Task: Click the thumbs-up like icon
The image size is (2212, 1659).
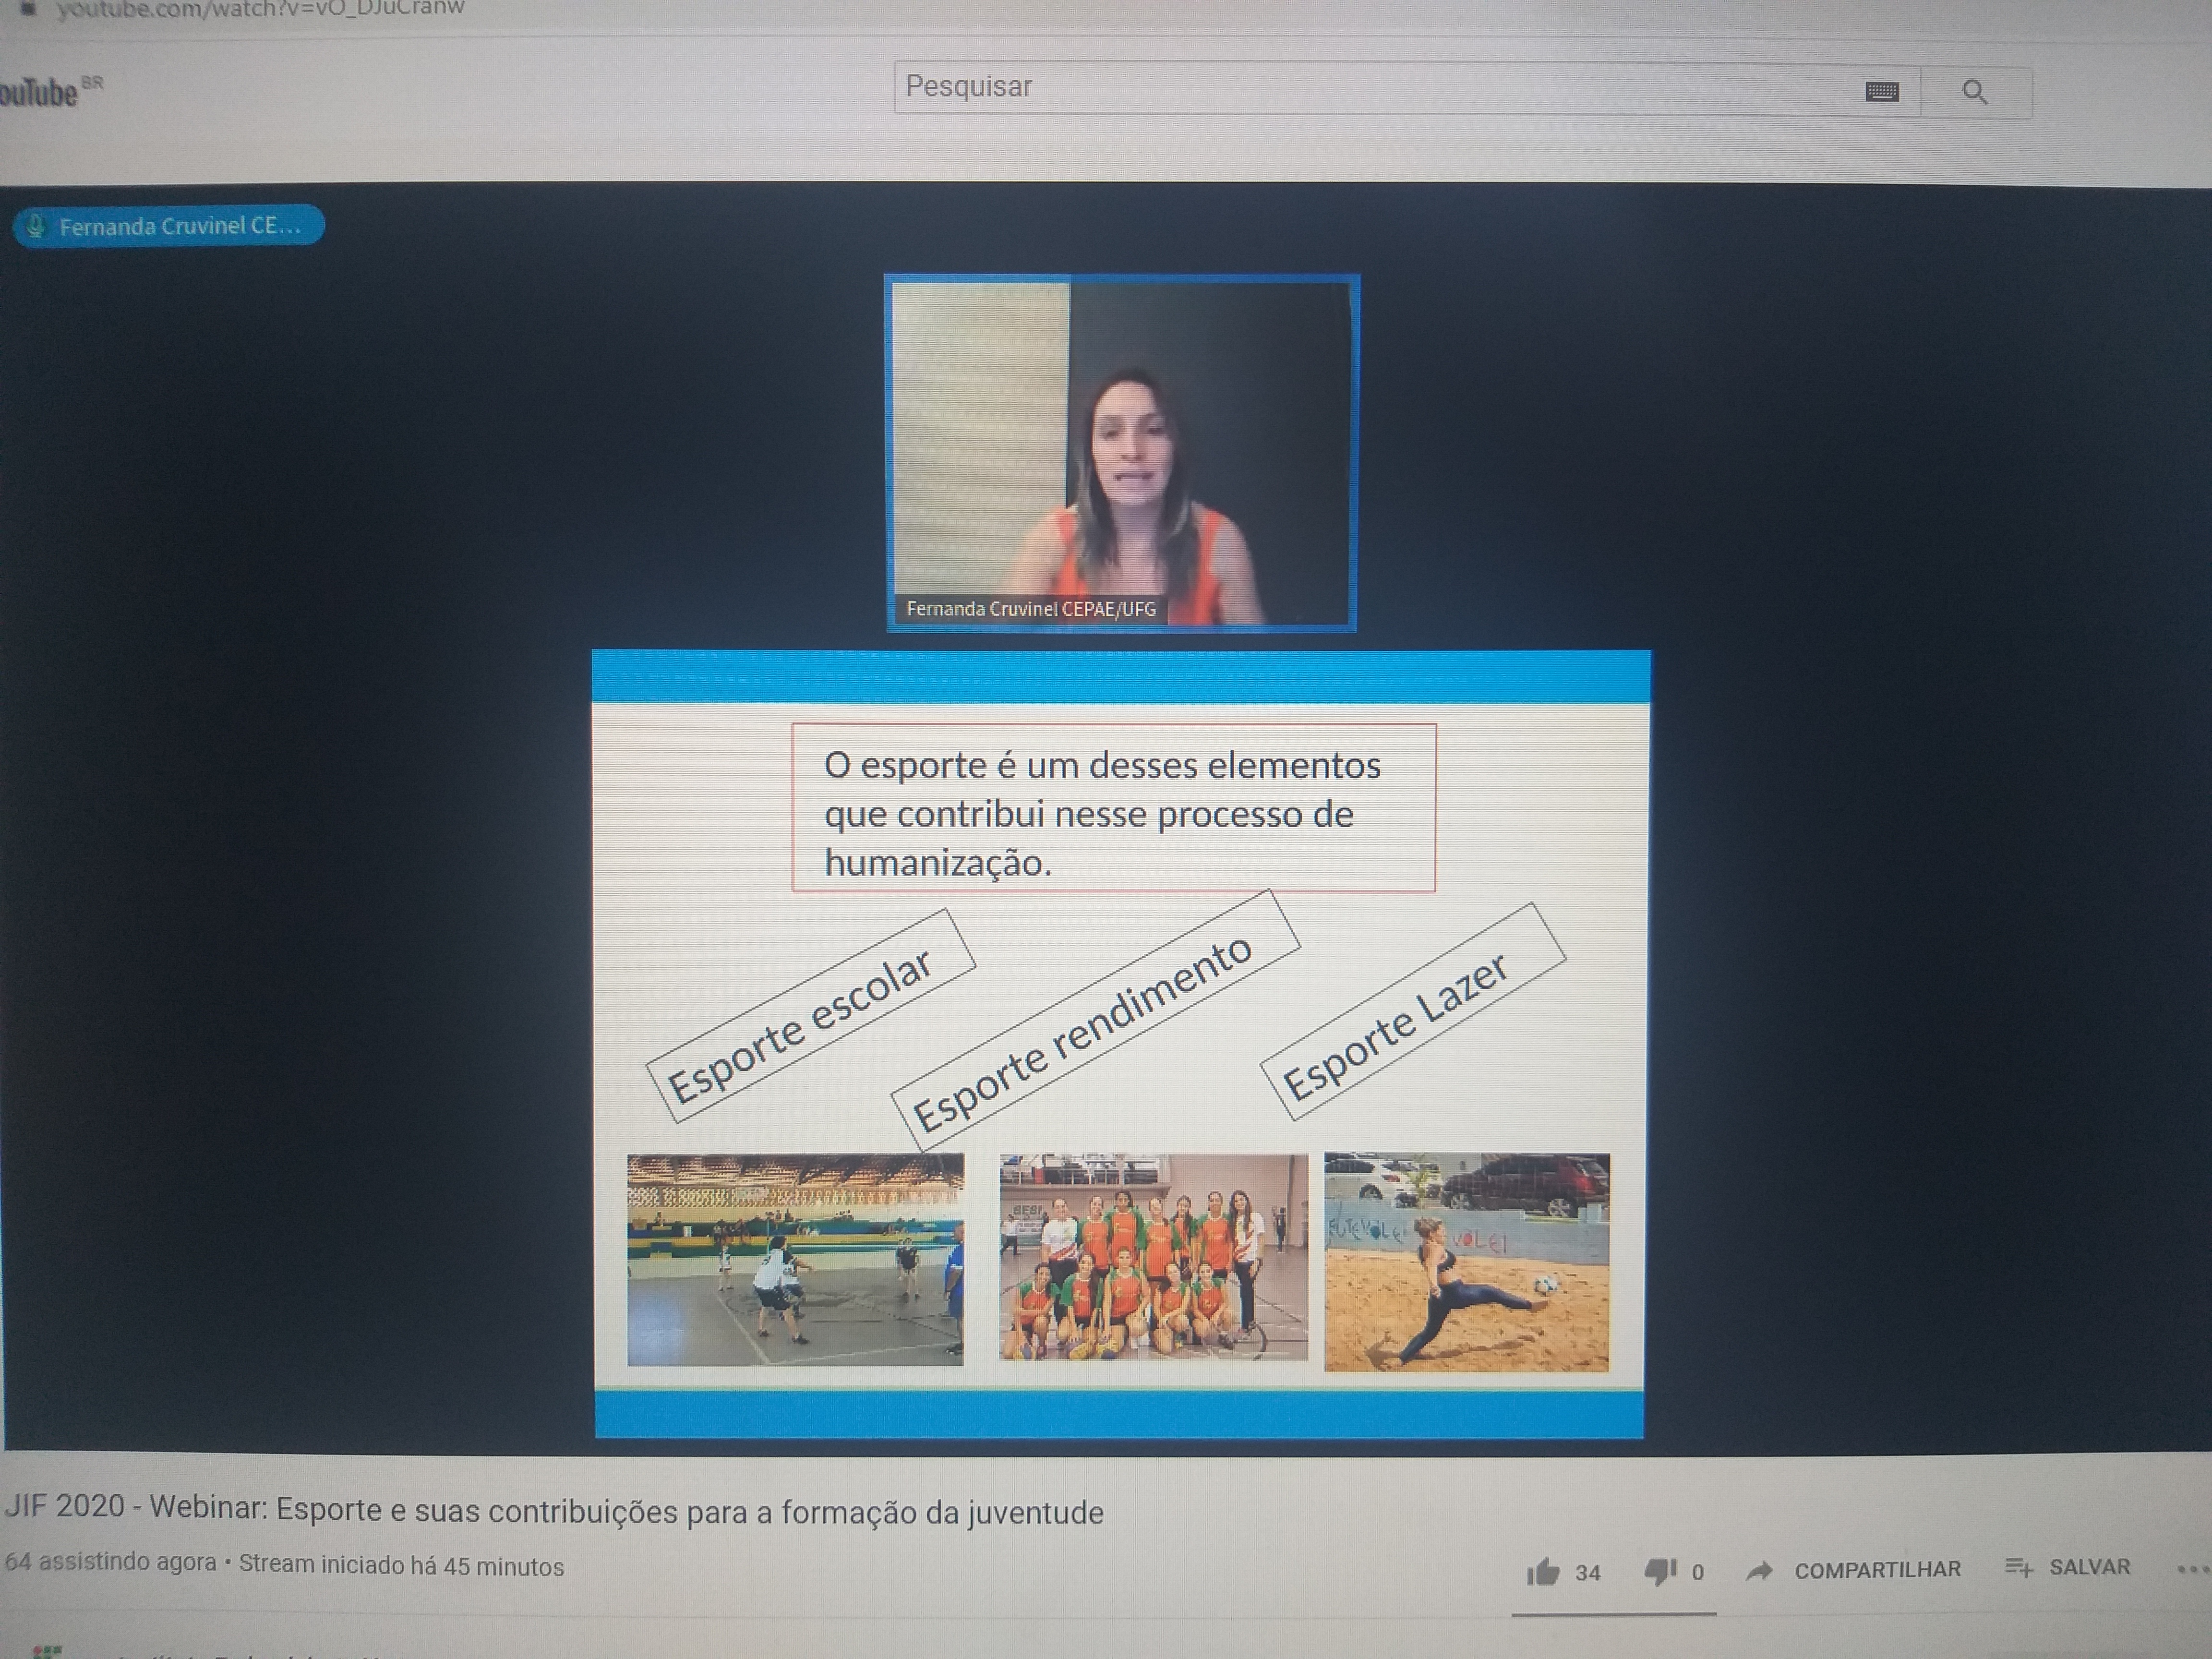Action: (x=1542, y=1572)
